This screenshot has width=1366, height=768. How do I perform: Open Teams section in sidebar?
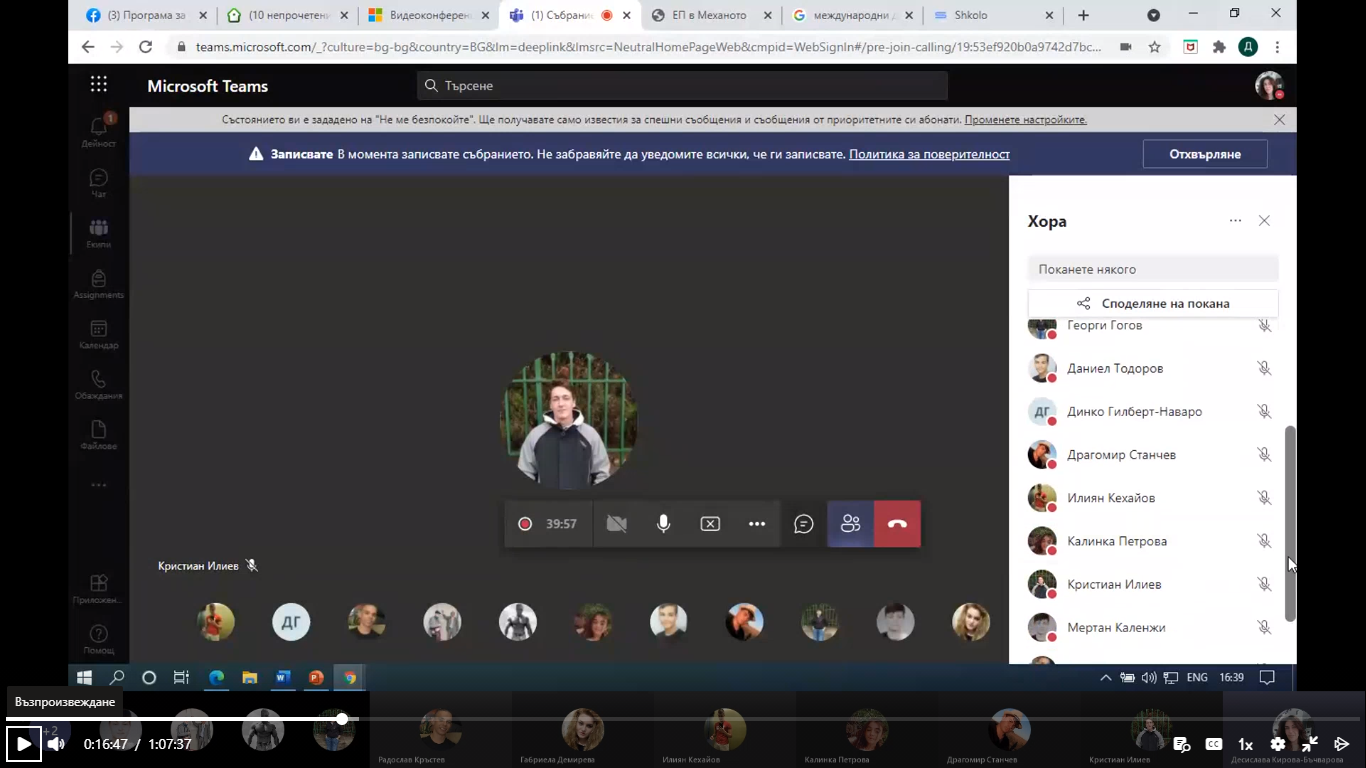pos(99,234)
